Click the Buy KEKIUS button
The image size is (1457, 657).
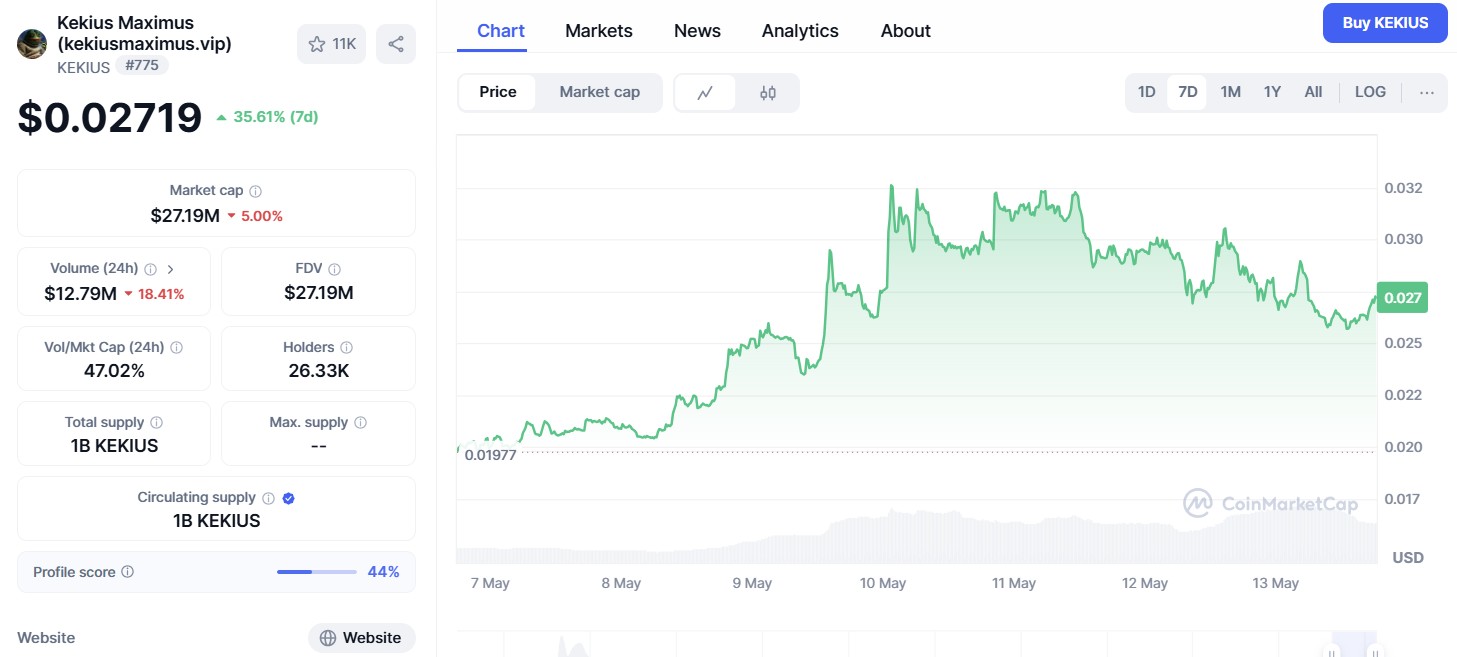pos(1384,23)
